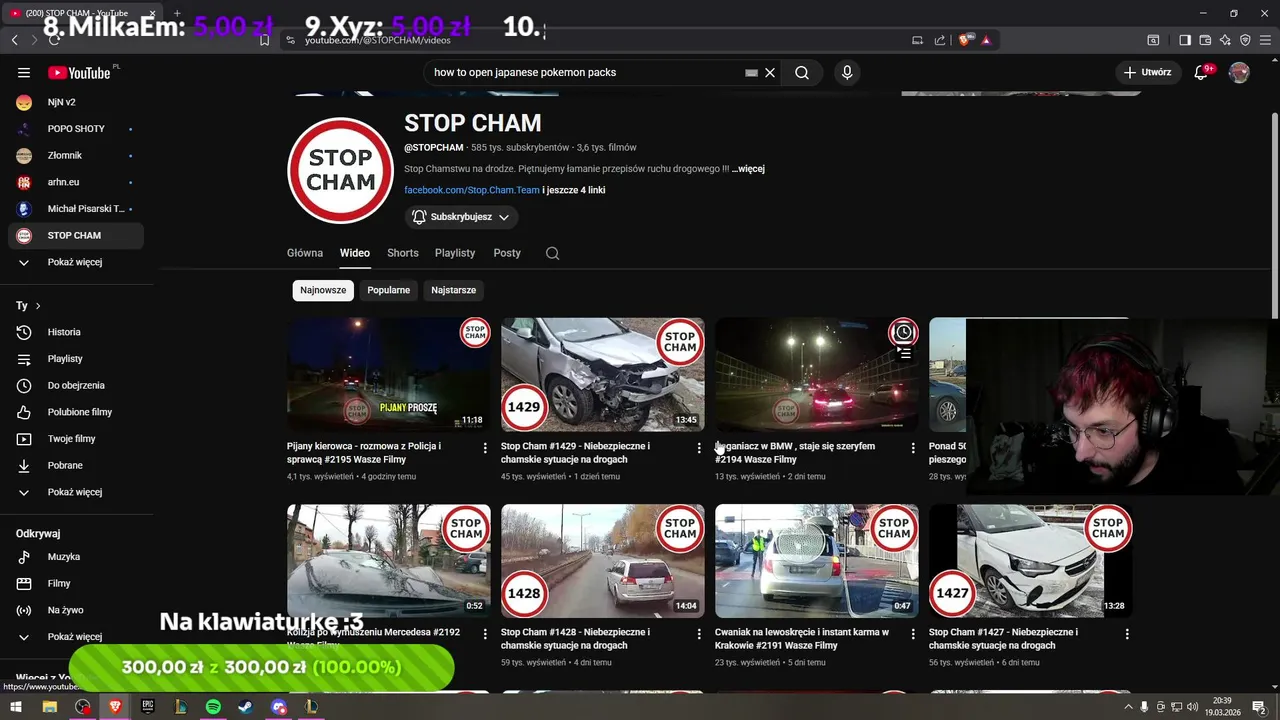Open NjN v2 subscription in sidebar
The height and width of the screenshot is (720, 1280).
(x=76, y=102)
